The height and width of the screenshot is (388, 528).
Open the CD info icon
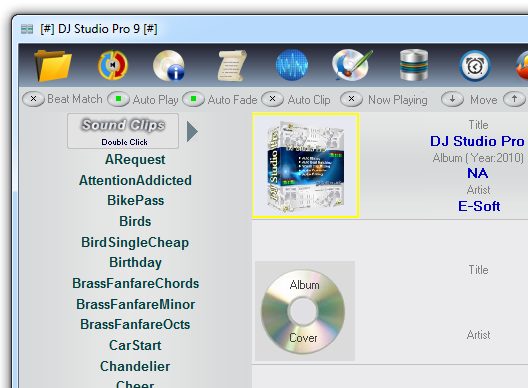tap(169, 65)
